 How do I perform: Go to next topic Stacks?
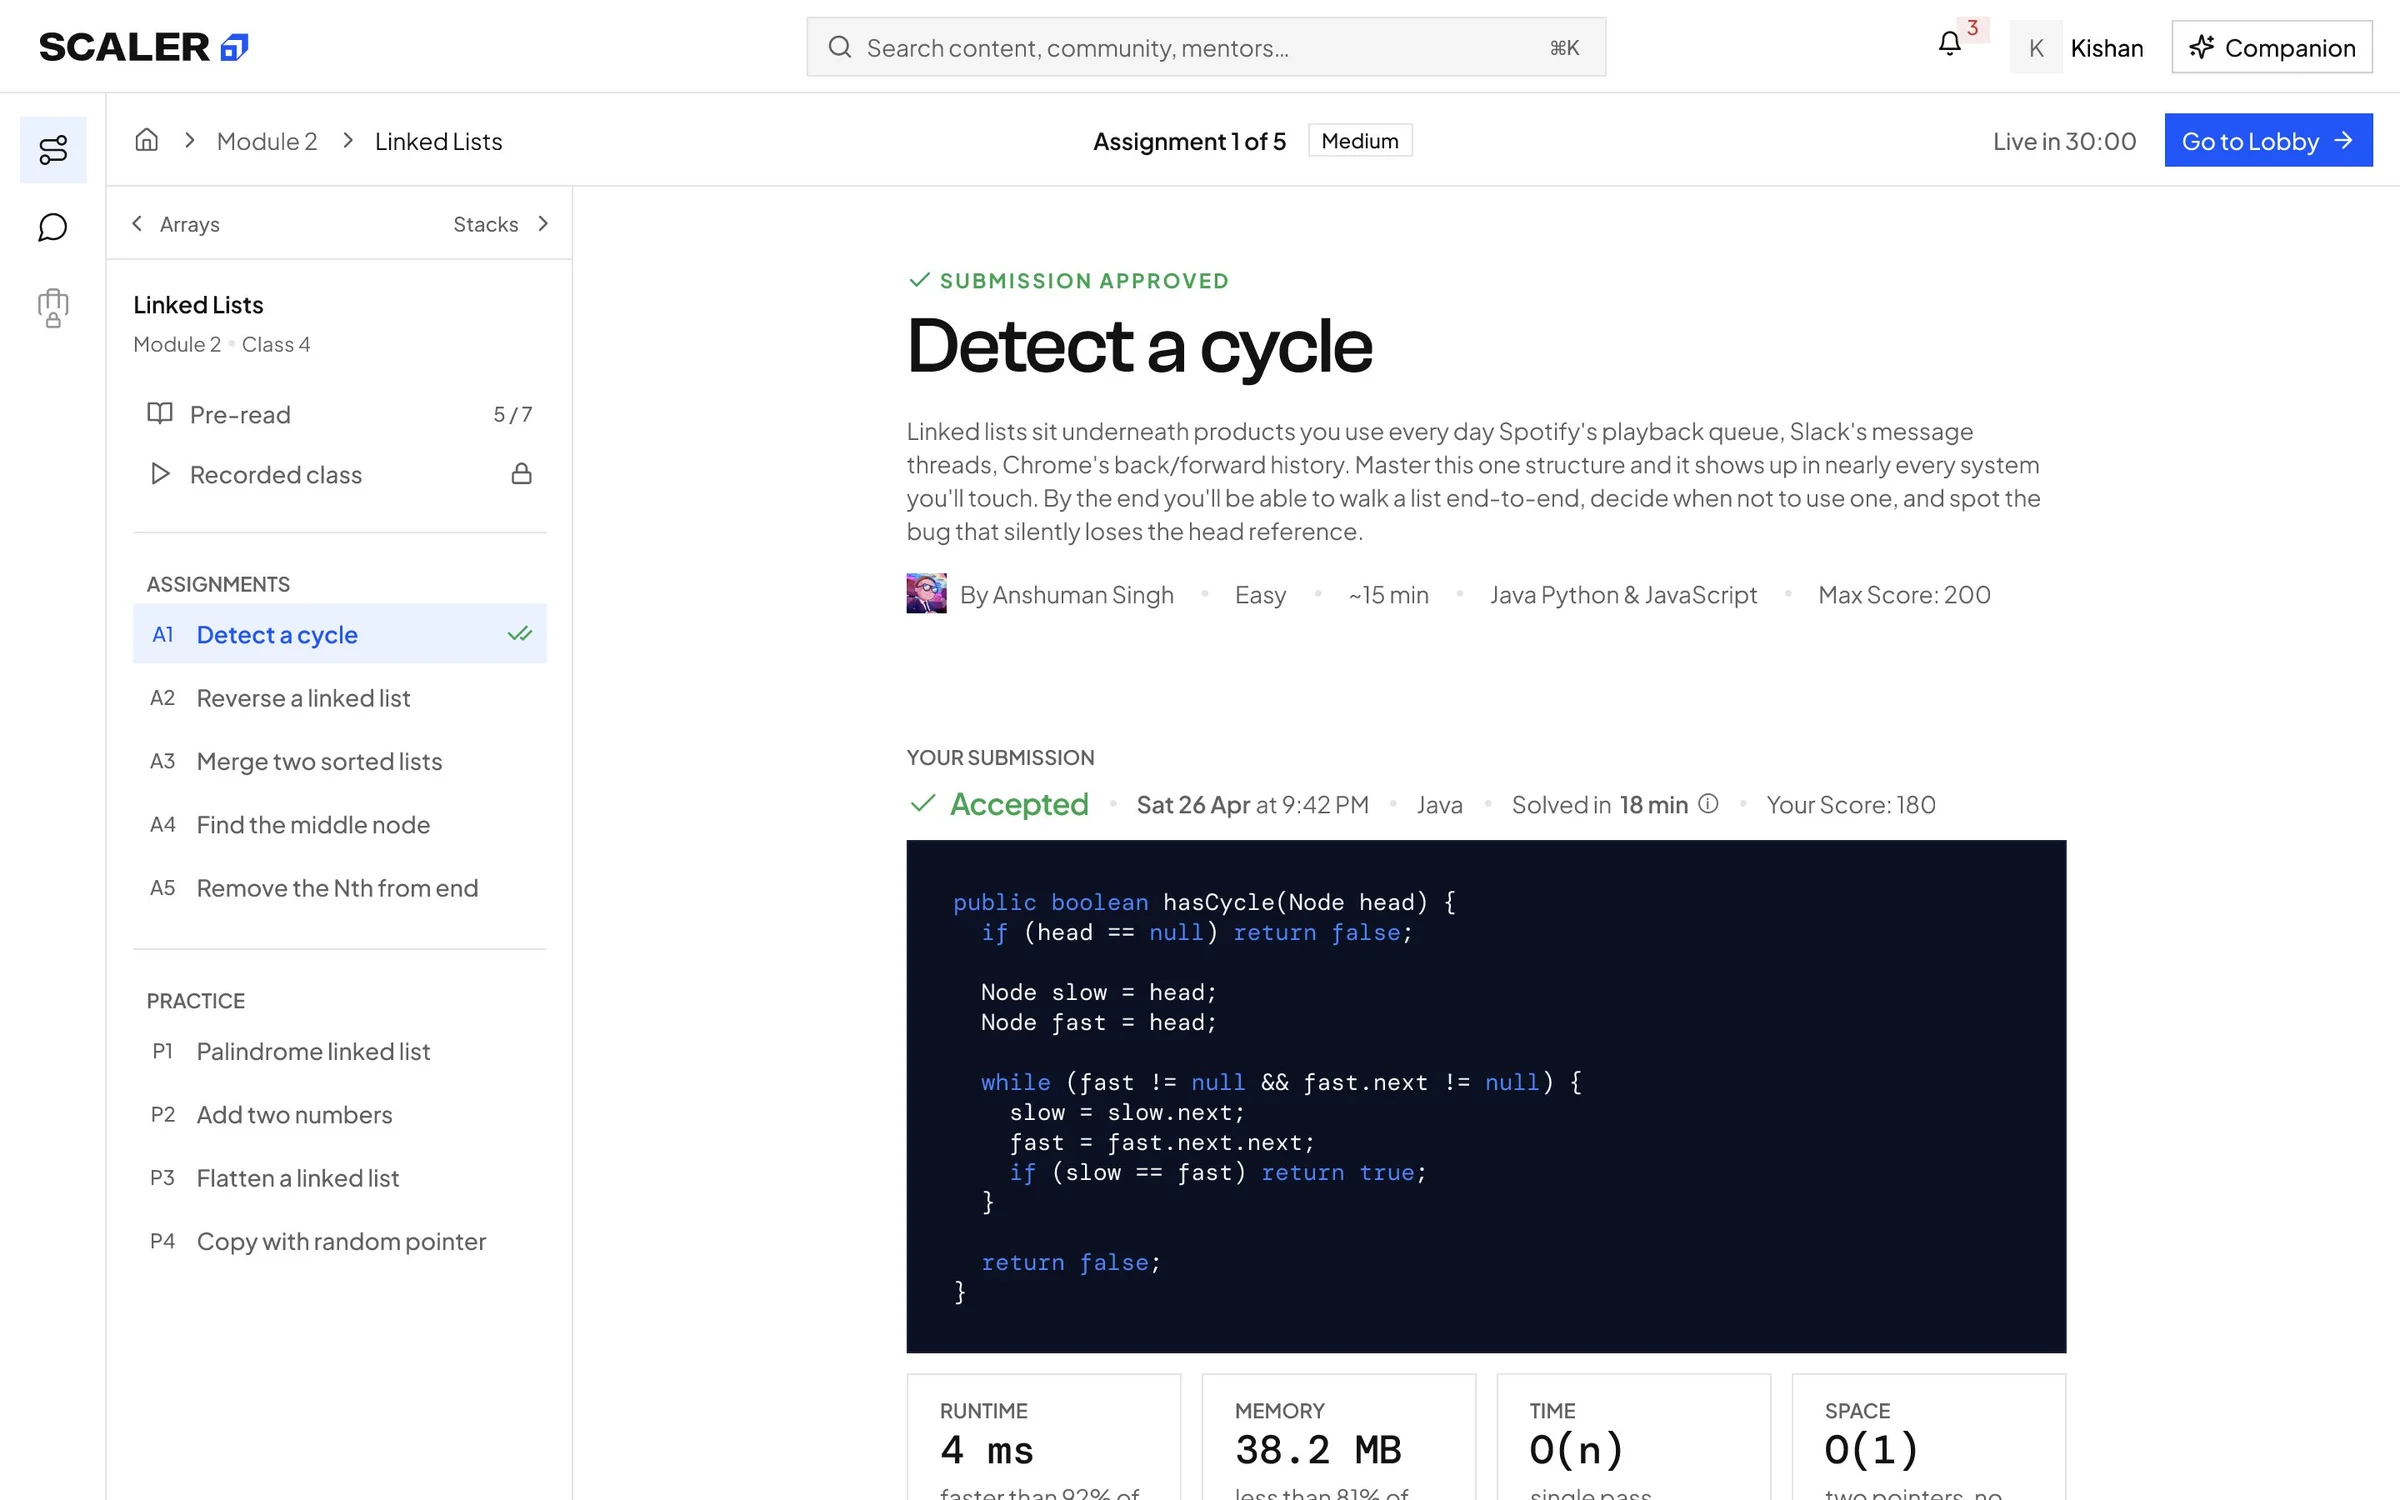(501, 223)
